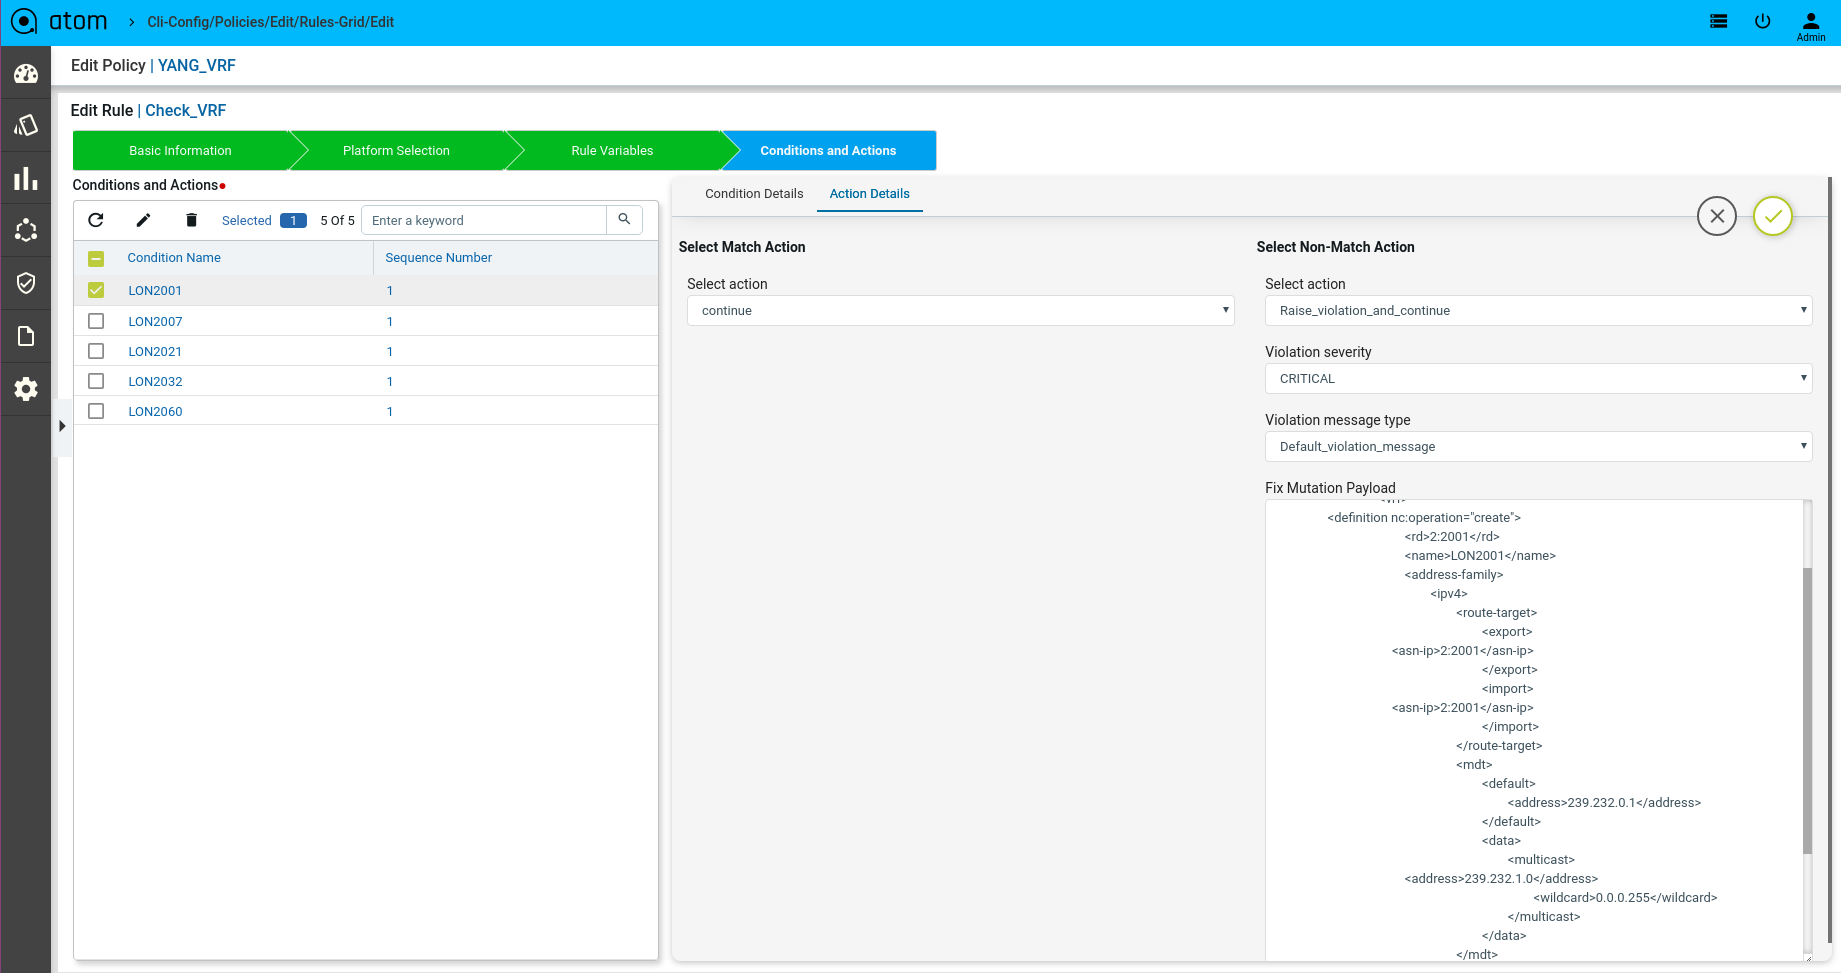Switch to the Condition Details tab
This screenshot has width=1841, height=973.
pos(754,194)
